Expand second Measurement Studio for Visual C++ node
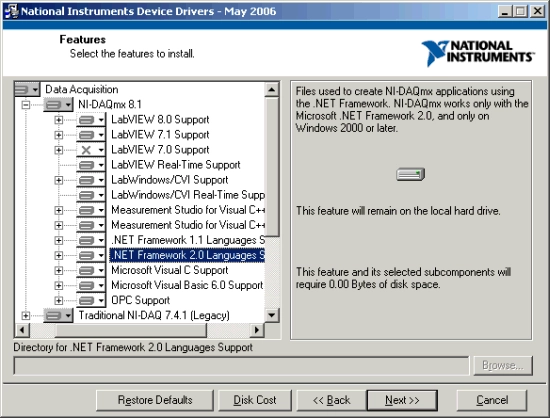 point(59,225)
